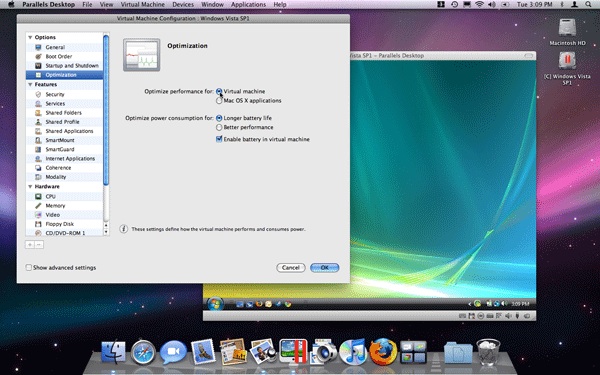600x375 pixels.
Task: Click the SmartMount icon
Action: [38, 140]
